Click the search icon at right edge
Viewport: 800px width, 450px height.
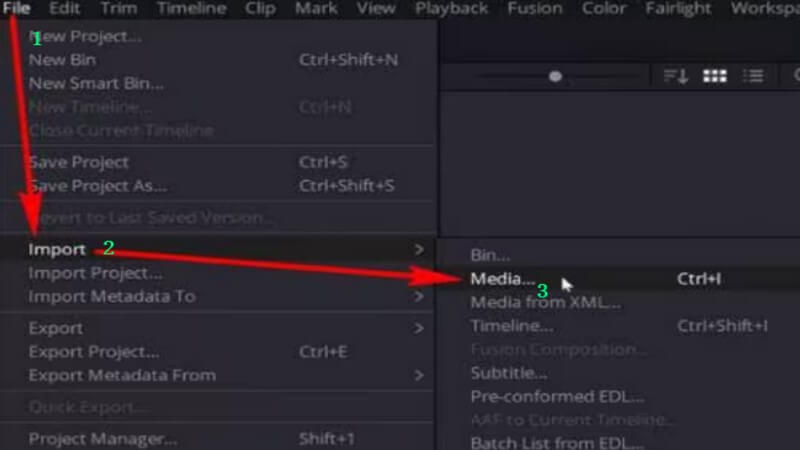pos(795,76)
